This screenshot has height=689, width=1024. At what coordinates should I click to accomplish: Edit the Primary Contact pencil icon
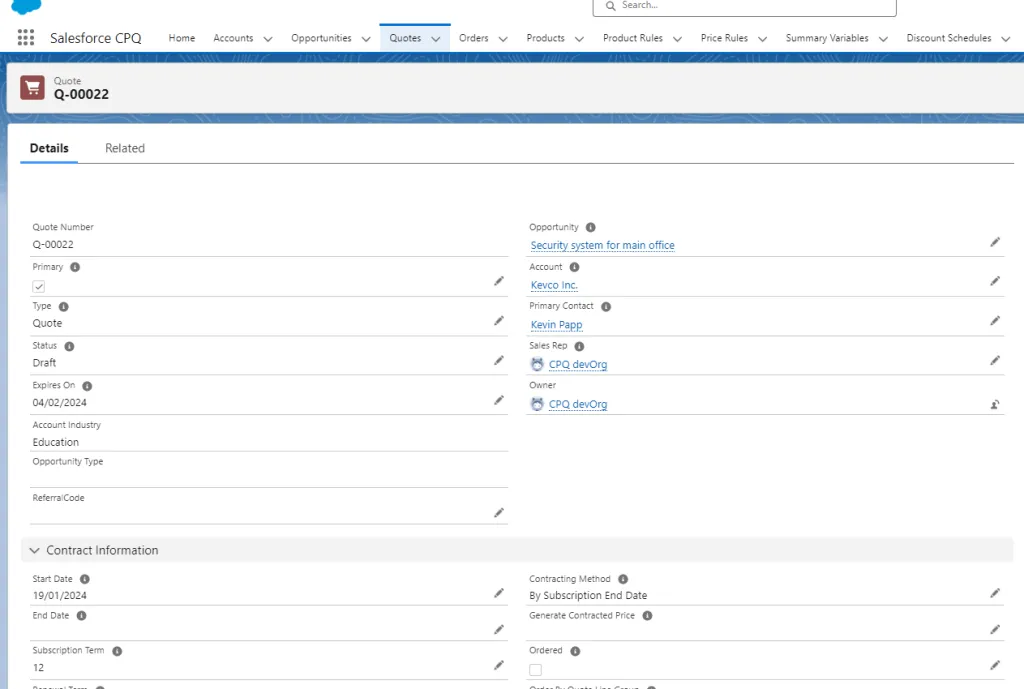[995, 321]
